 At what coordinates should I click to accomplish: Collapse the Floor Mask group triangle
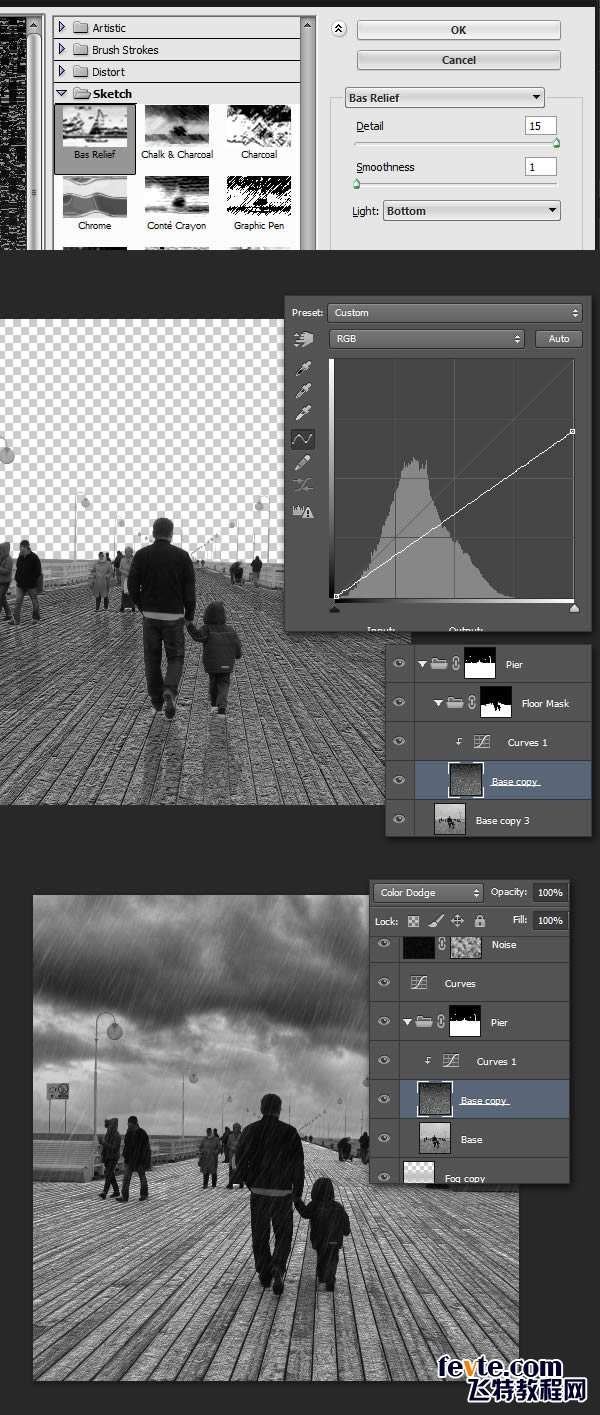pos(438,703)
